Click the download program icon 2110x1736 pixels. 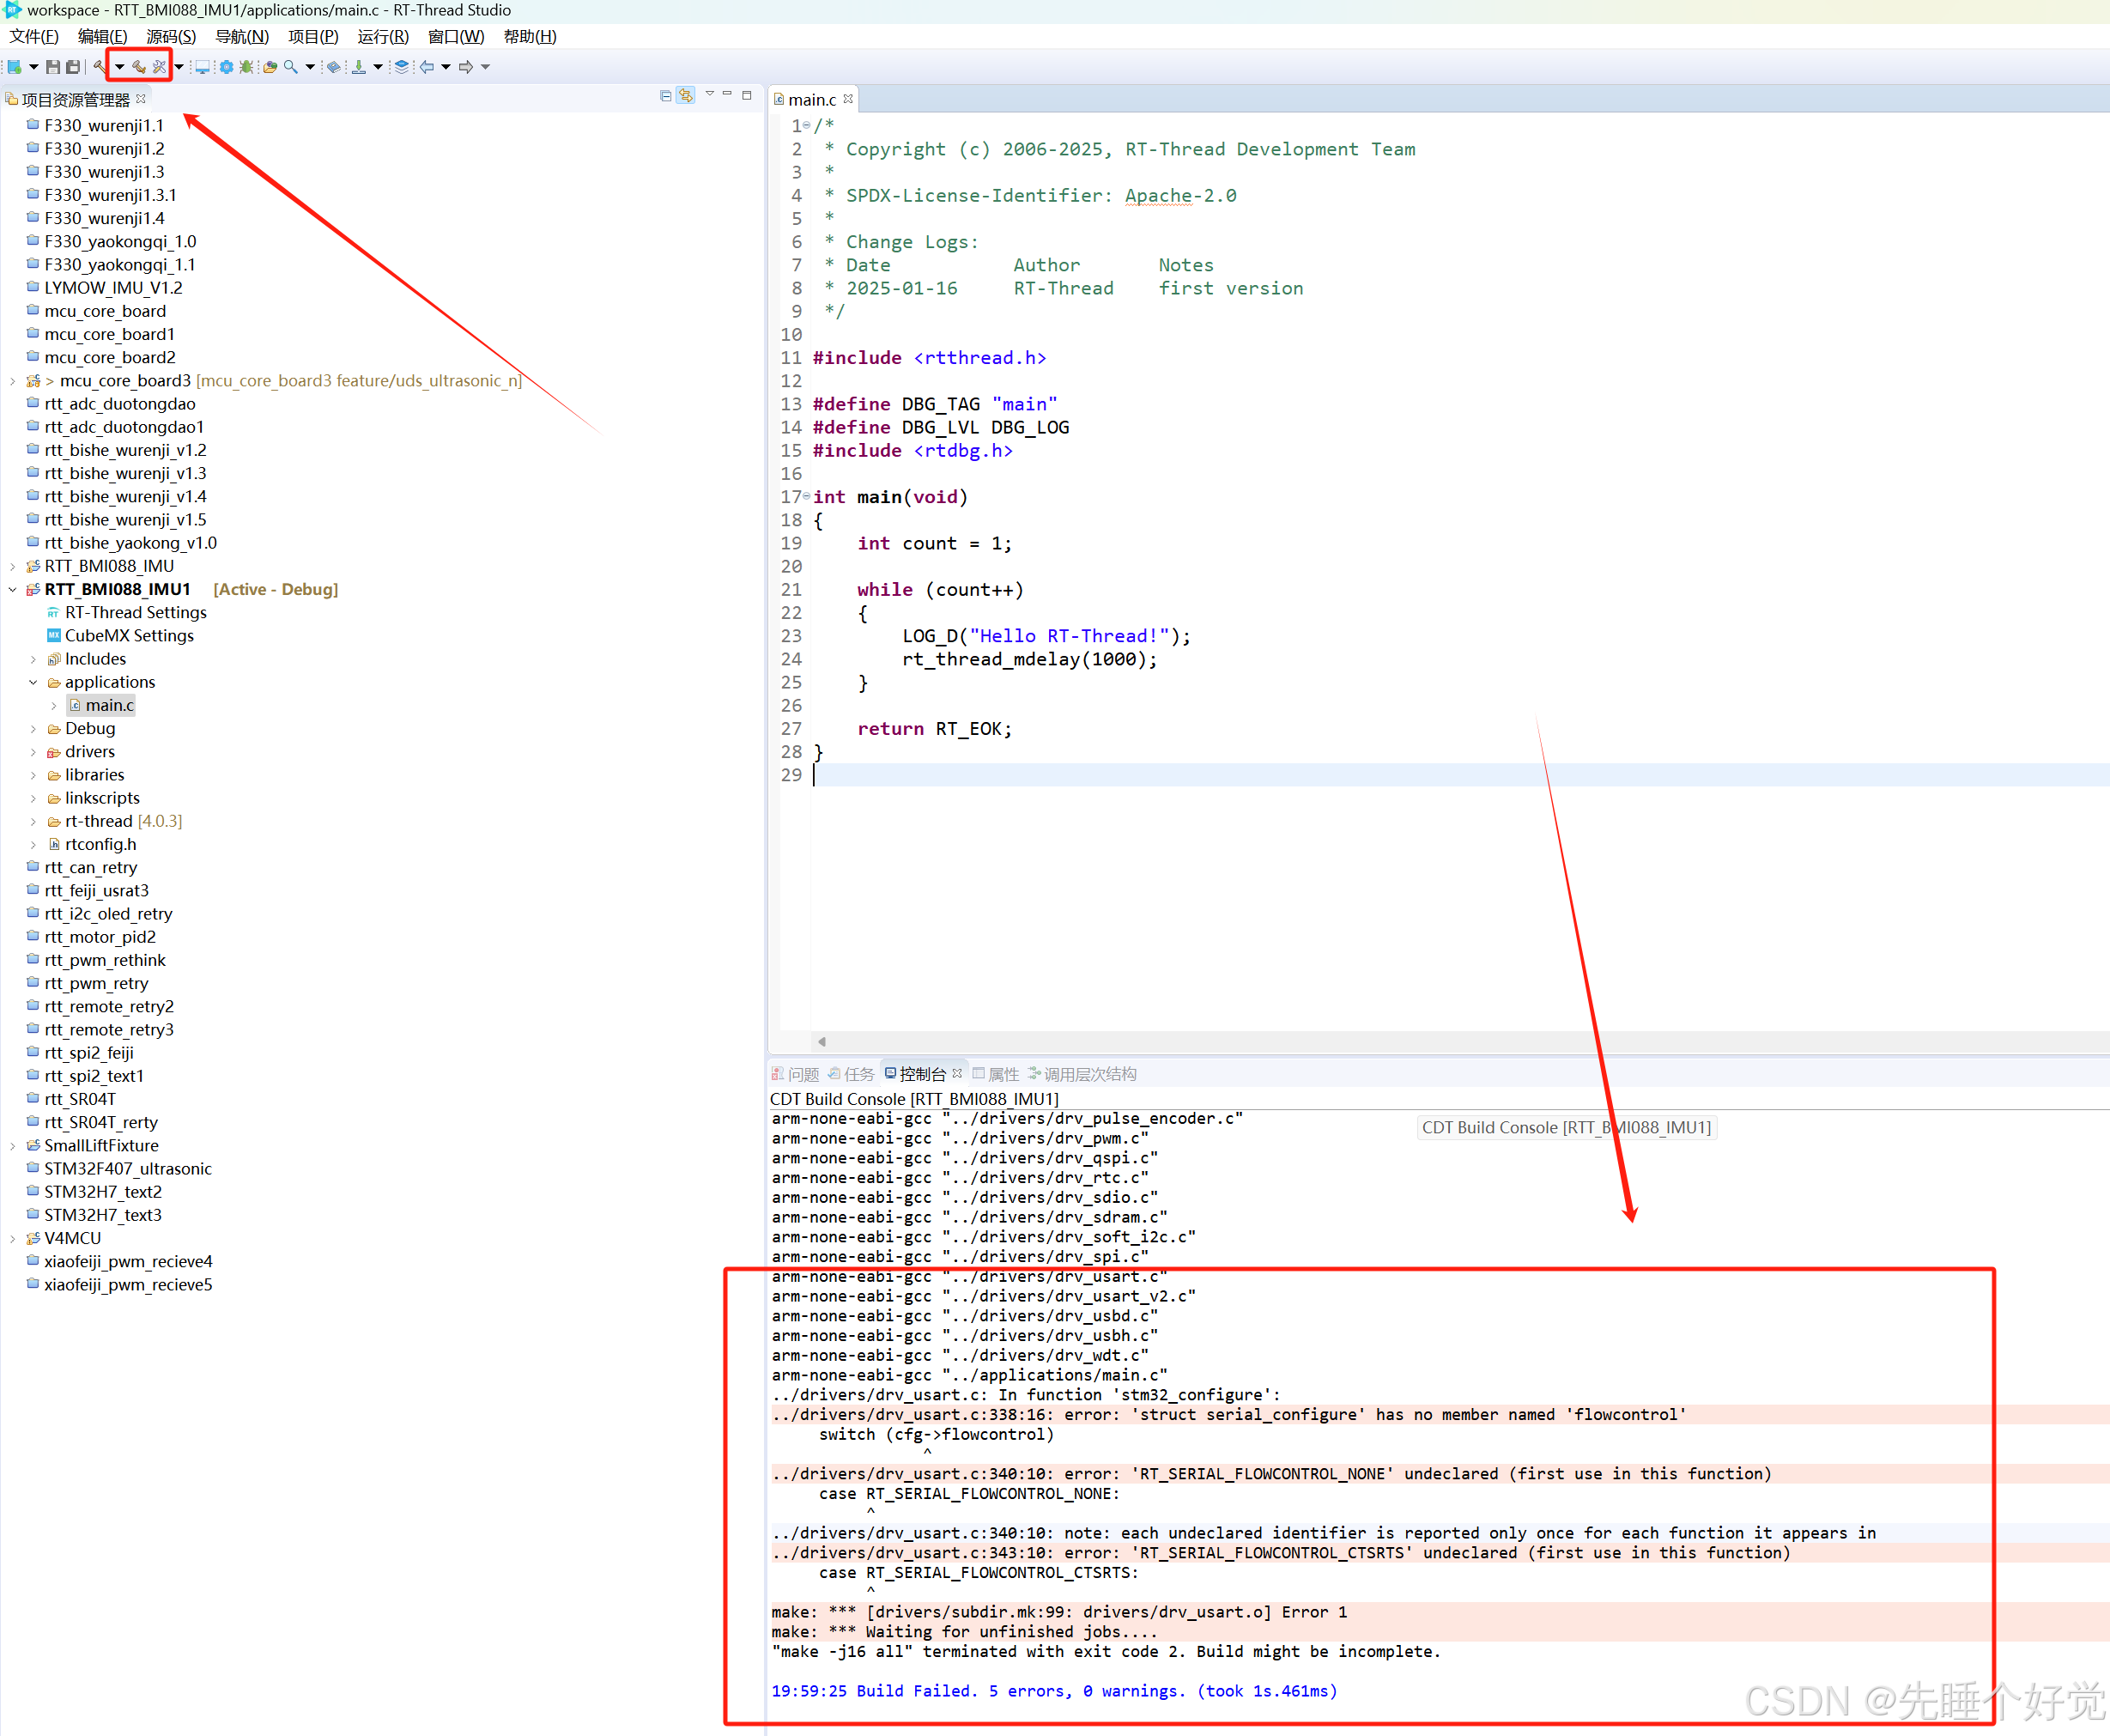(x=358, y=67)
